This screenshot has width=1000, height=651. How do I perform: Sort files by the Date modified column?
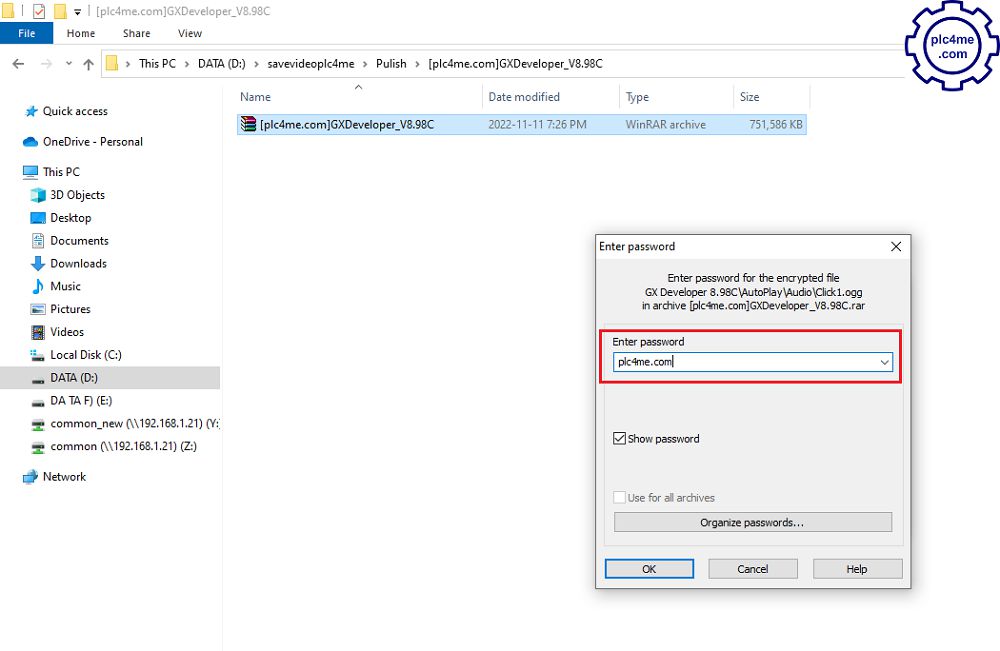[x=524, y=97]
